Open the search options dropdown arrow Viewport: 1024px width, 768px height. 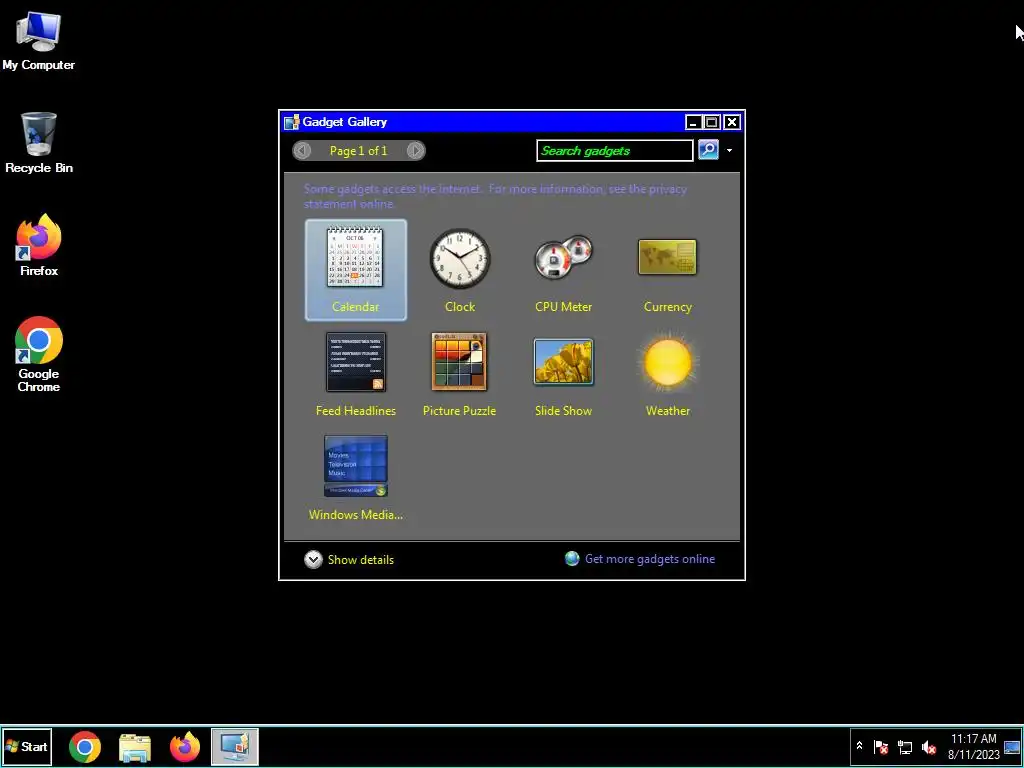(x=729, y=151)
